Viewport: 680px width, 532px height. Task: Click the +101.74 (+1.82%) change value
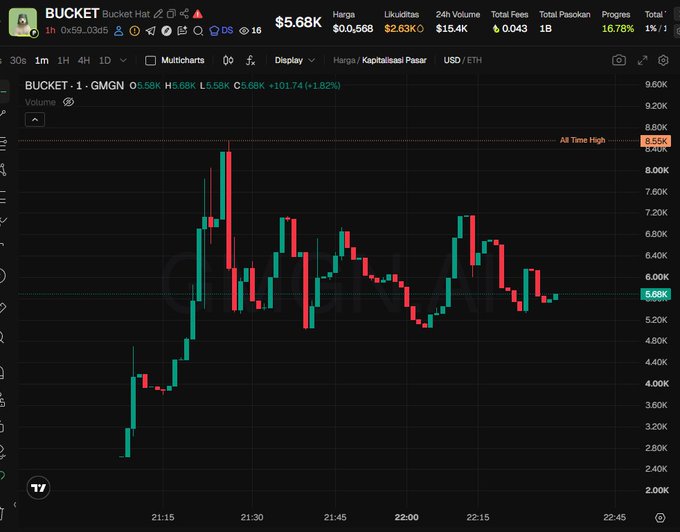[x=304, y=85]
